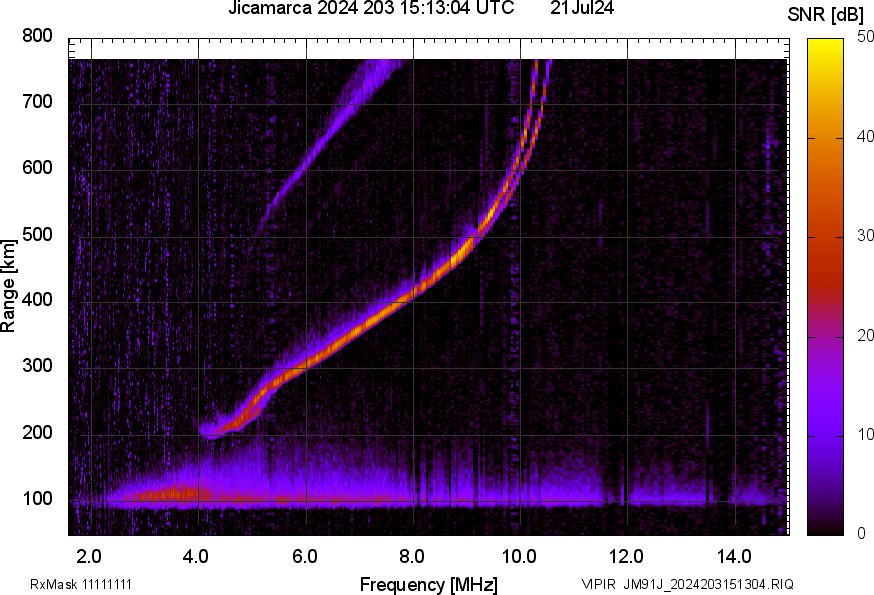Click the range tick label "100"

click(37, 498)
